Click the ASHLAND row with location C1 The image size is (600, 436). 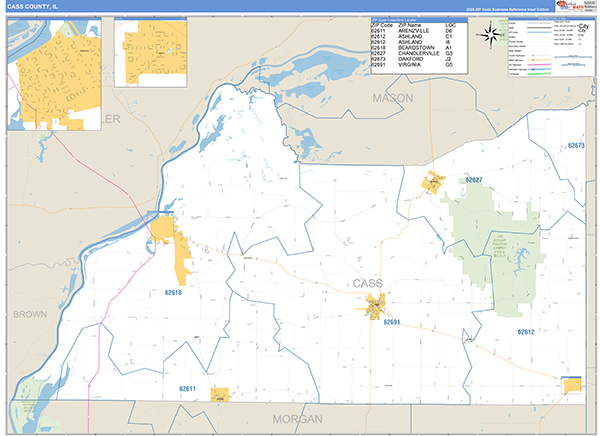click(413, 37)
